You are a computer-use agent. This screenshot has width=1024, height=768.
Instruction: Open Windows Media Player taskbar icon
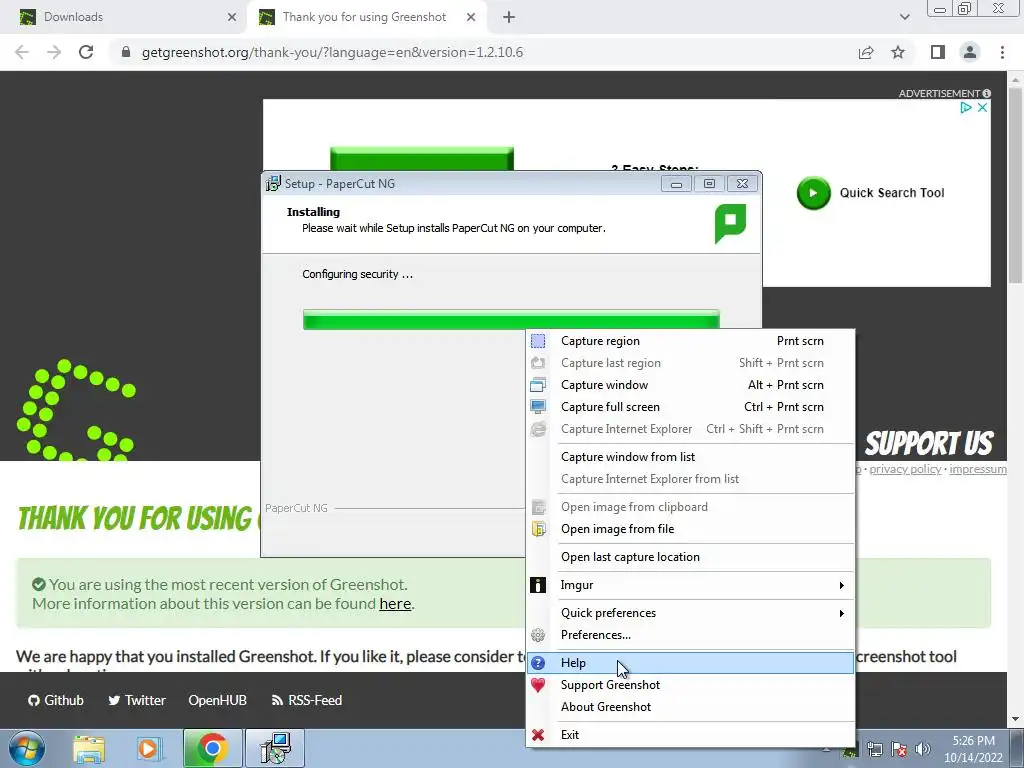tap(149, 748)
